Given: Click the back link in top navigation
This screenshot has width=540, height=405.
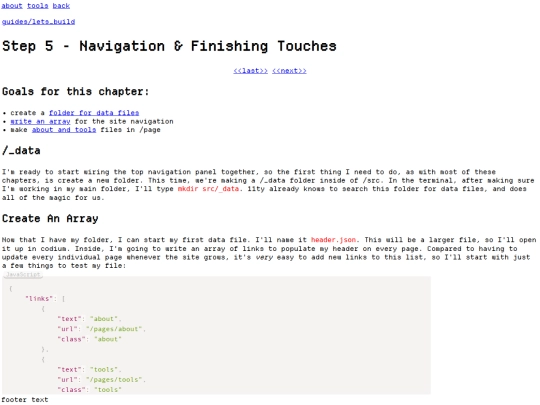Looking at the screenshot, I should [61, 6].
